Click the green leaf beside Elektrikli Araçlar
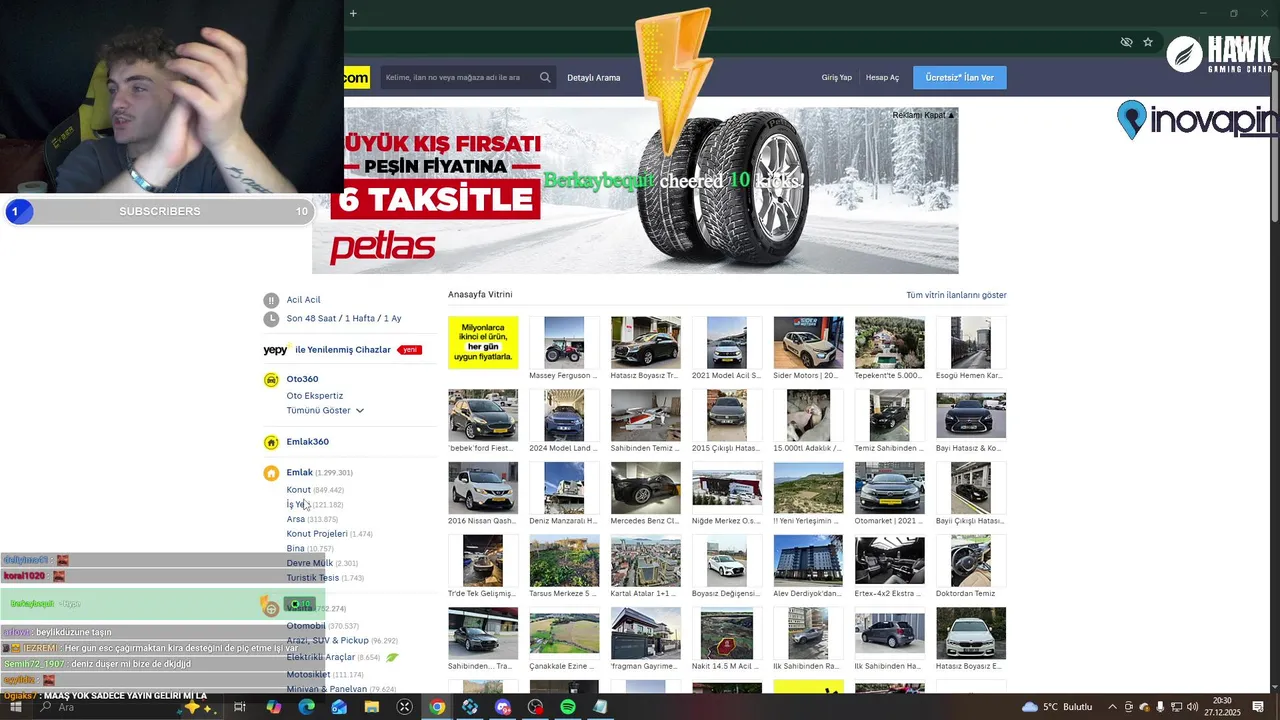 [392, 657]
